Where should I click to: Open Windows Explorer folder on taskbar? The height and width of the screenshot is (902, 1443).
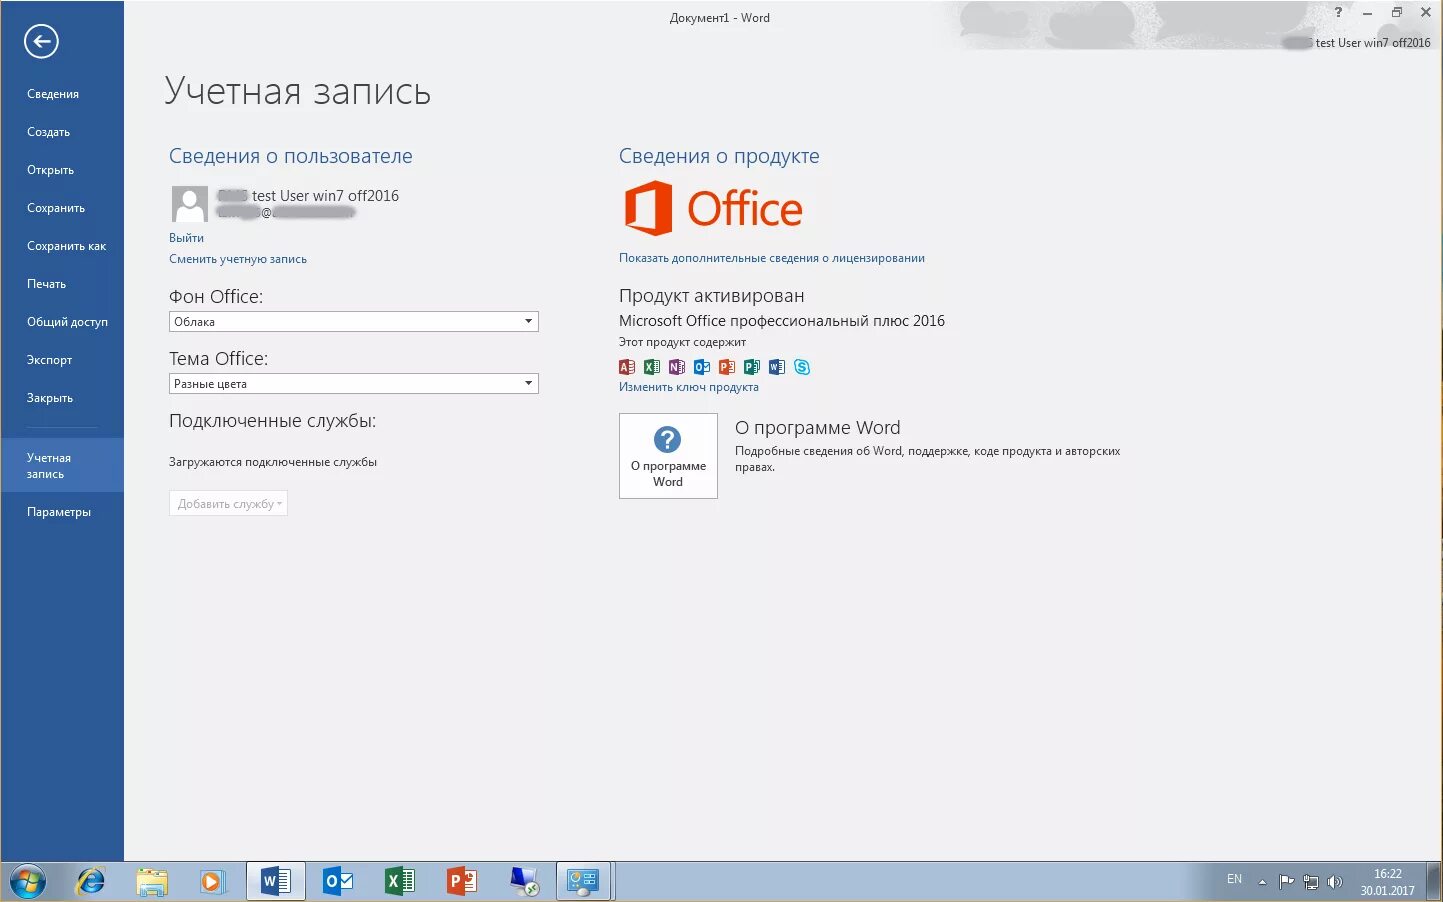coord(152,881)
